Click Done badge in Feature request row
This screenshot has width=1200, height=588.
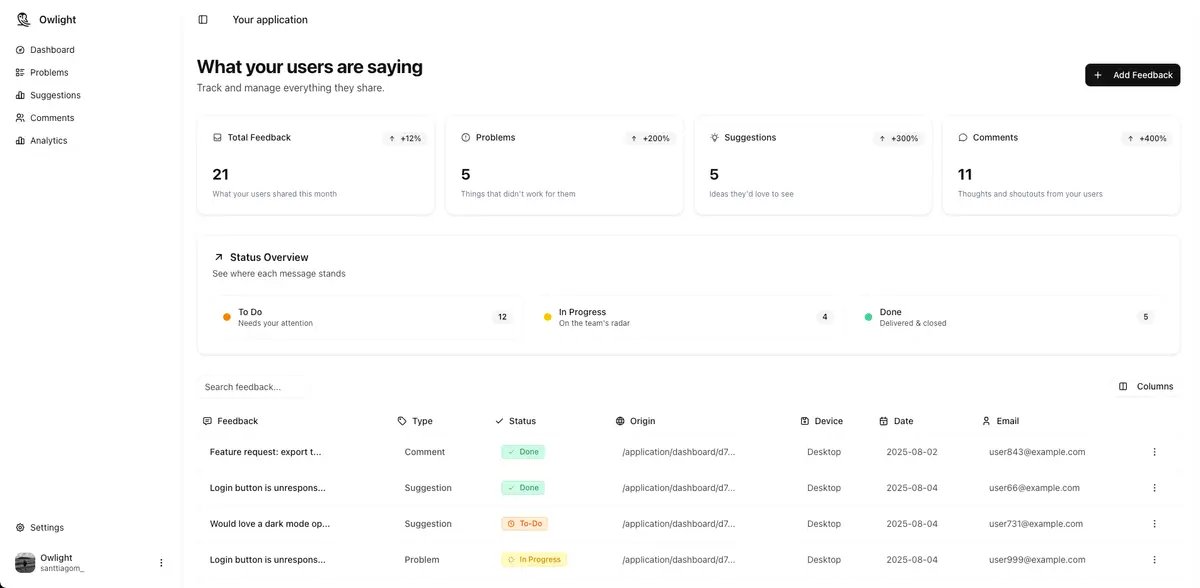(x=523, y=452)
